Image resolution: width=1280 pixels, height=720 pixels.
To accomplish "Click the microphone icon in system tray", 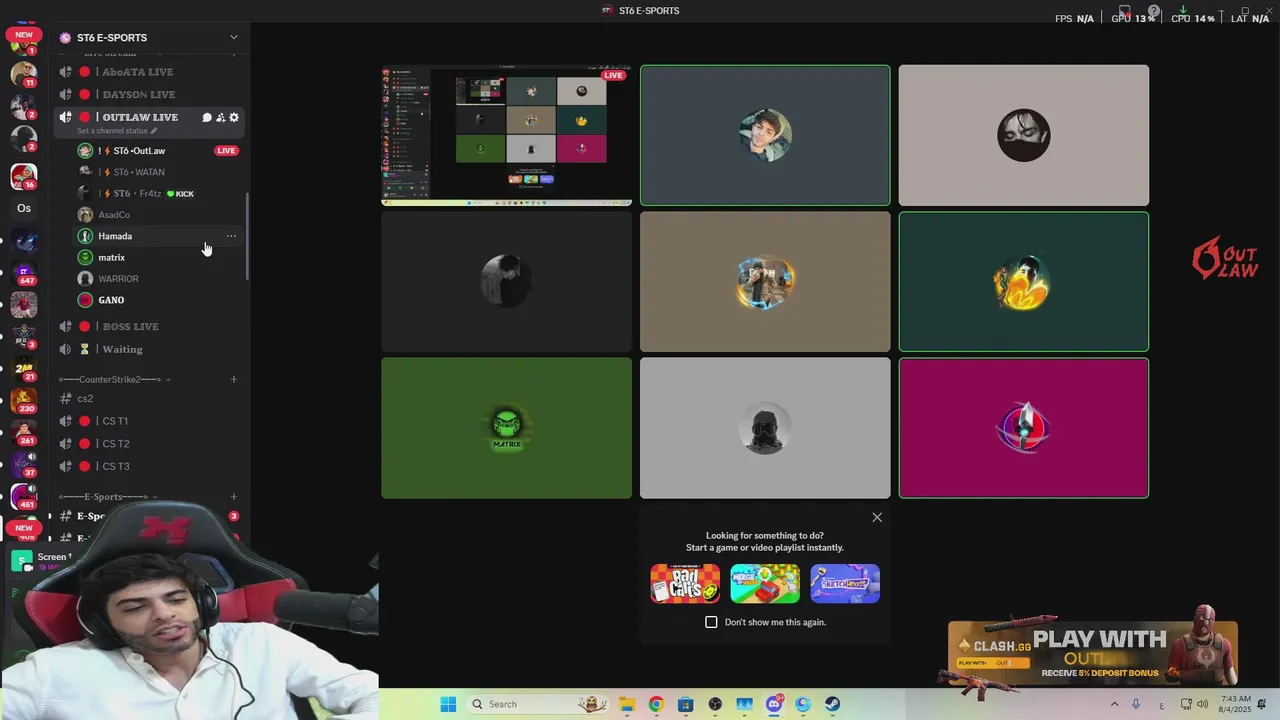I will click(x=1136, y=704).
